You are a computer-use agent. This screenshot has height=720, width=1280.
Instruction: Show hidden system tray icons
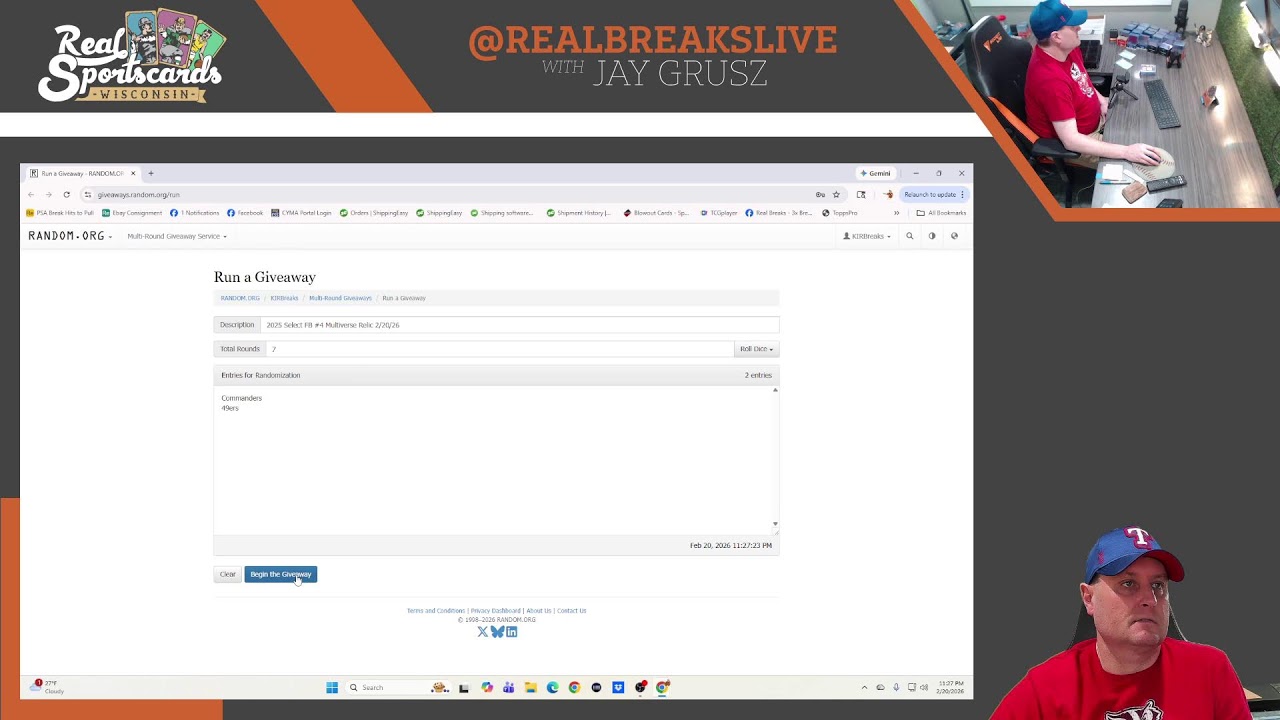point(864,688)
